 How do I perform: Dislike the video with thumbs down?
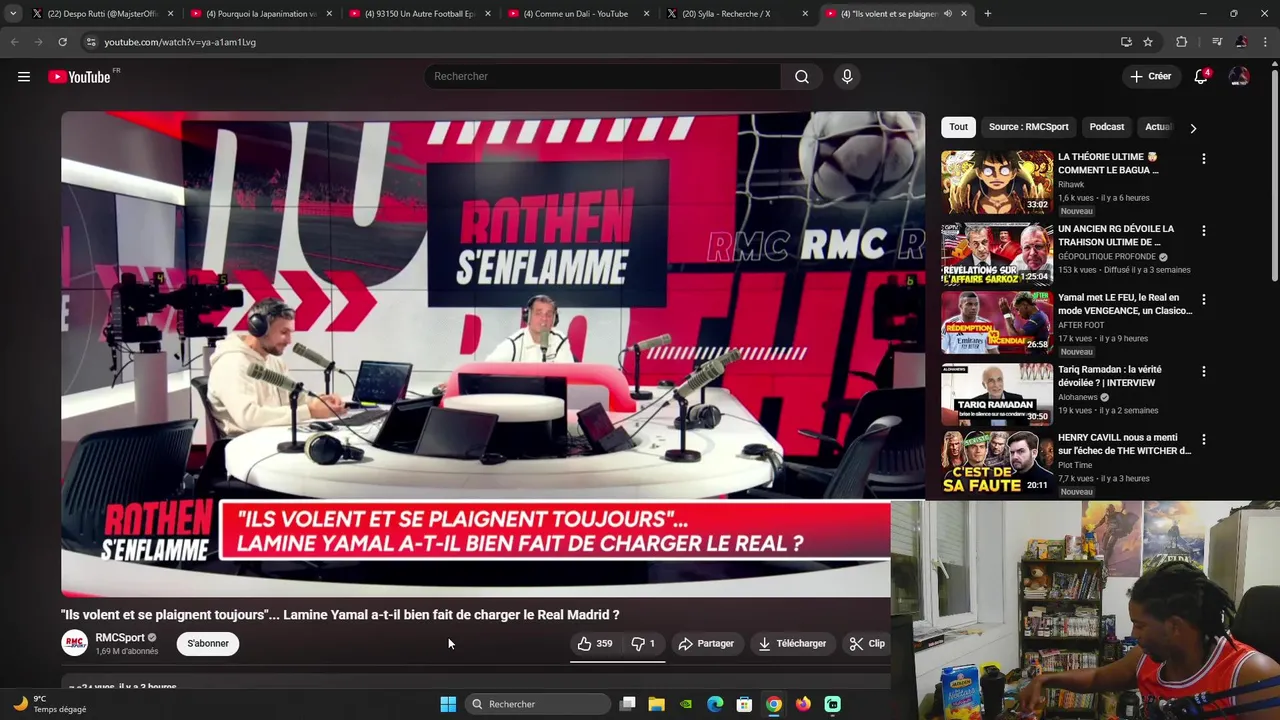click(x=643, y=644)
